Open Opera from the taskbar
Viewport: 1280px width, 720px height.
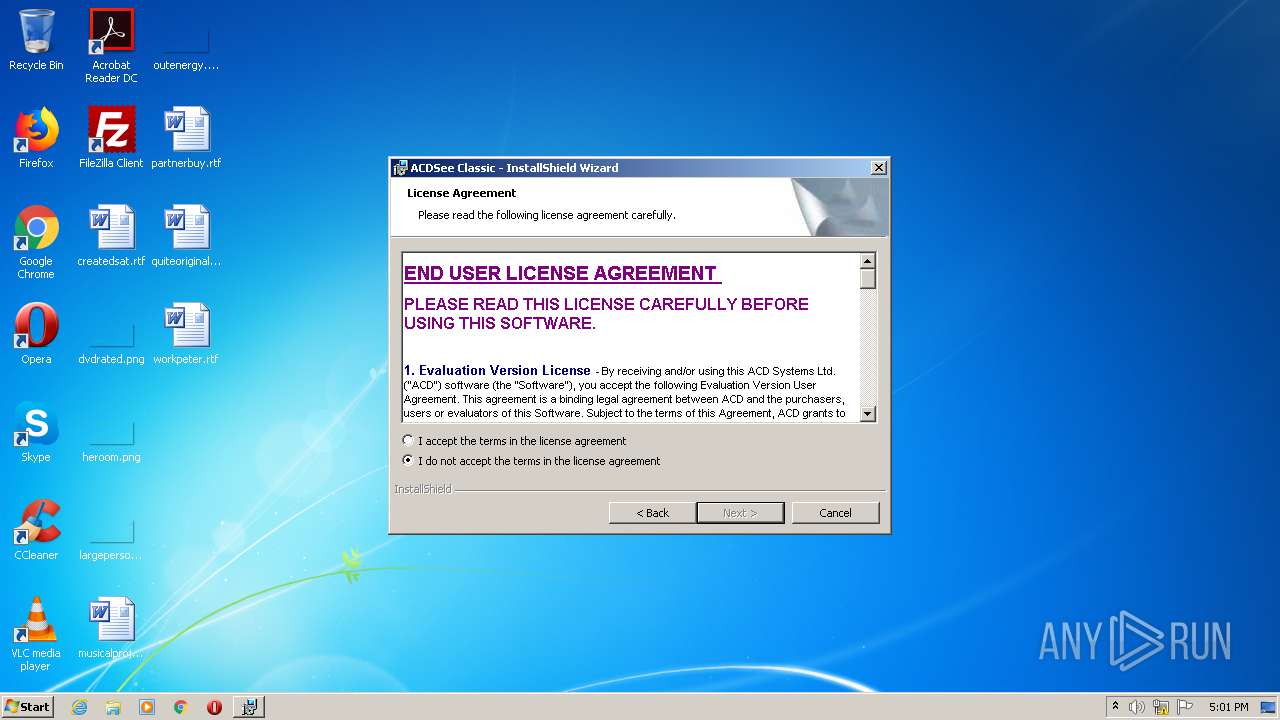point(214,707)
